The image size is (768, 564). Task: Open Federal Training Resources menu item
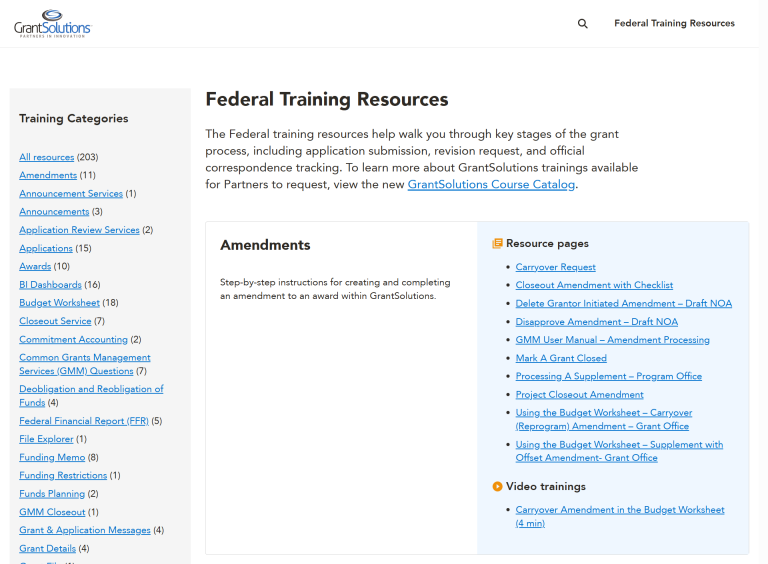(674, 23)
